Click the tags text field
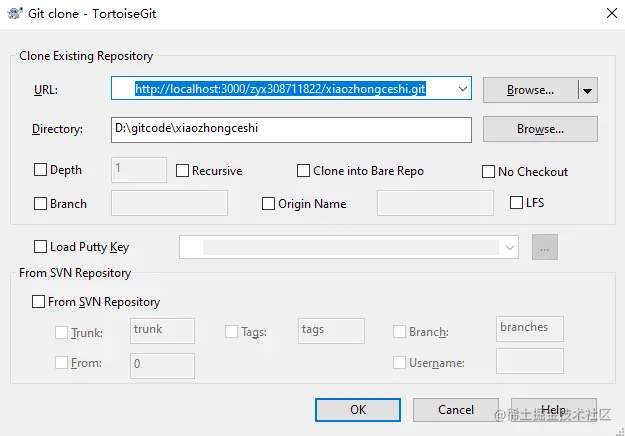The width and height of the screenshot is (625, 436). coord(331,331)
